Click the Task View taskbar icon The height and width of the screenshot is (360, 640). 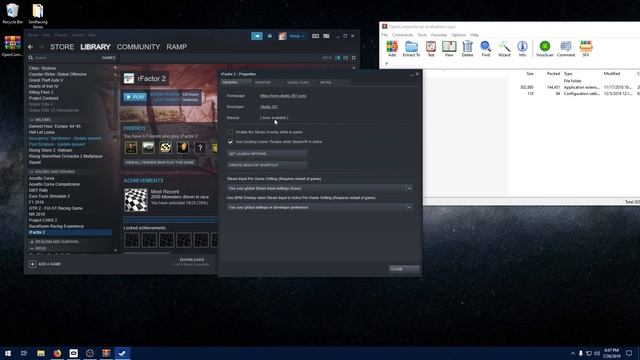coord(24,353)
